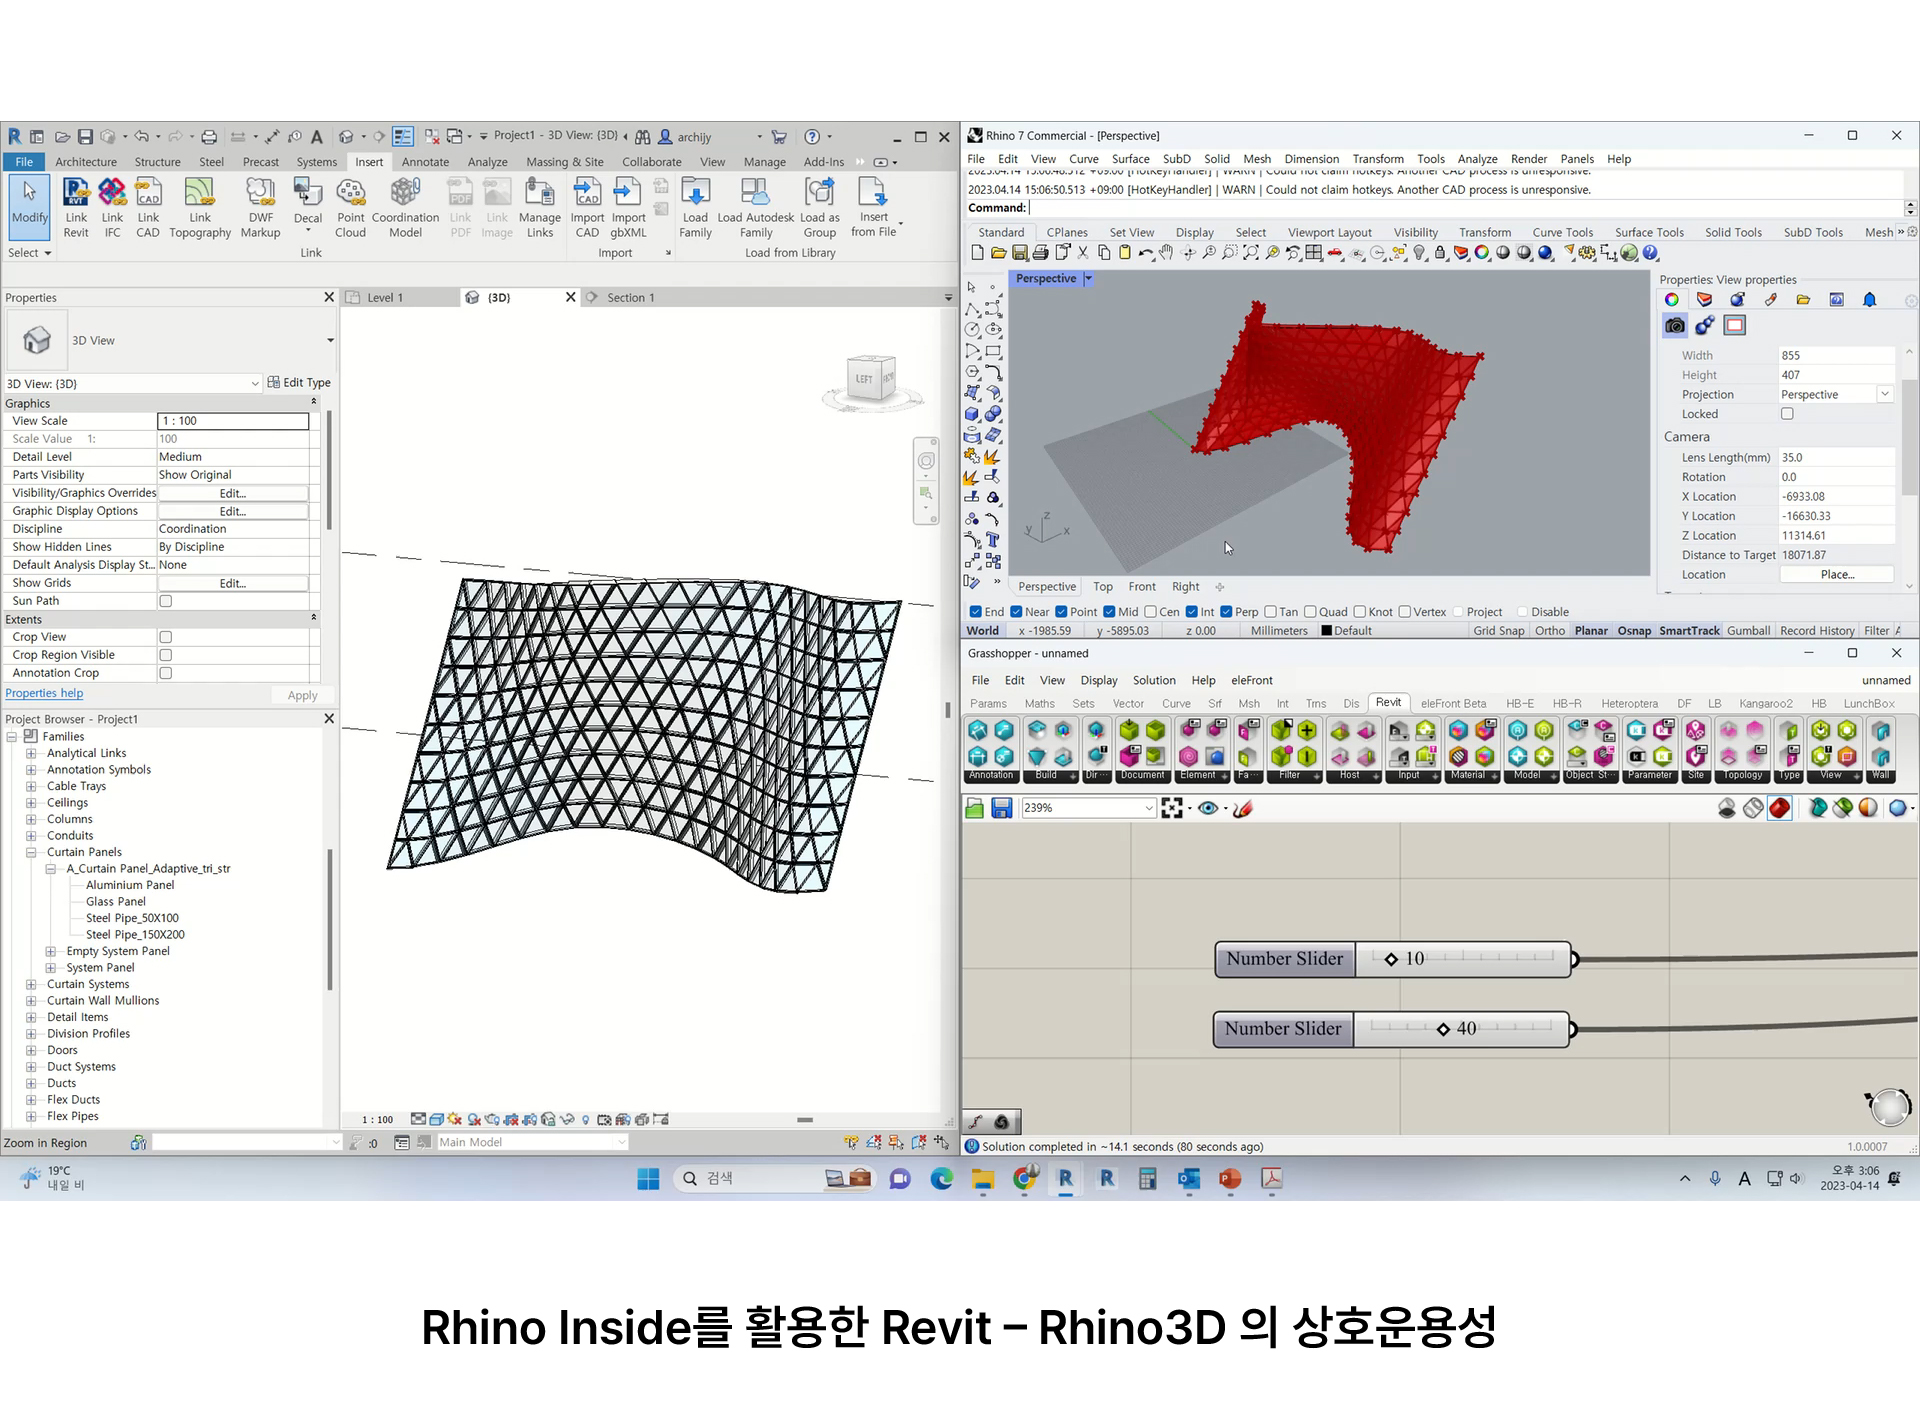Click Number Slider with value 10
The height and width of the screenshot is (1408, 1920).
point(1393,959)
